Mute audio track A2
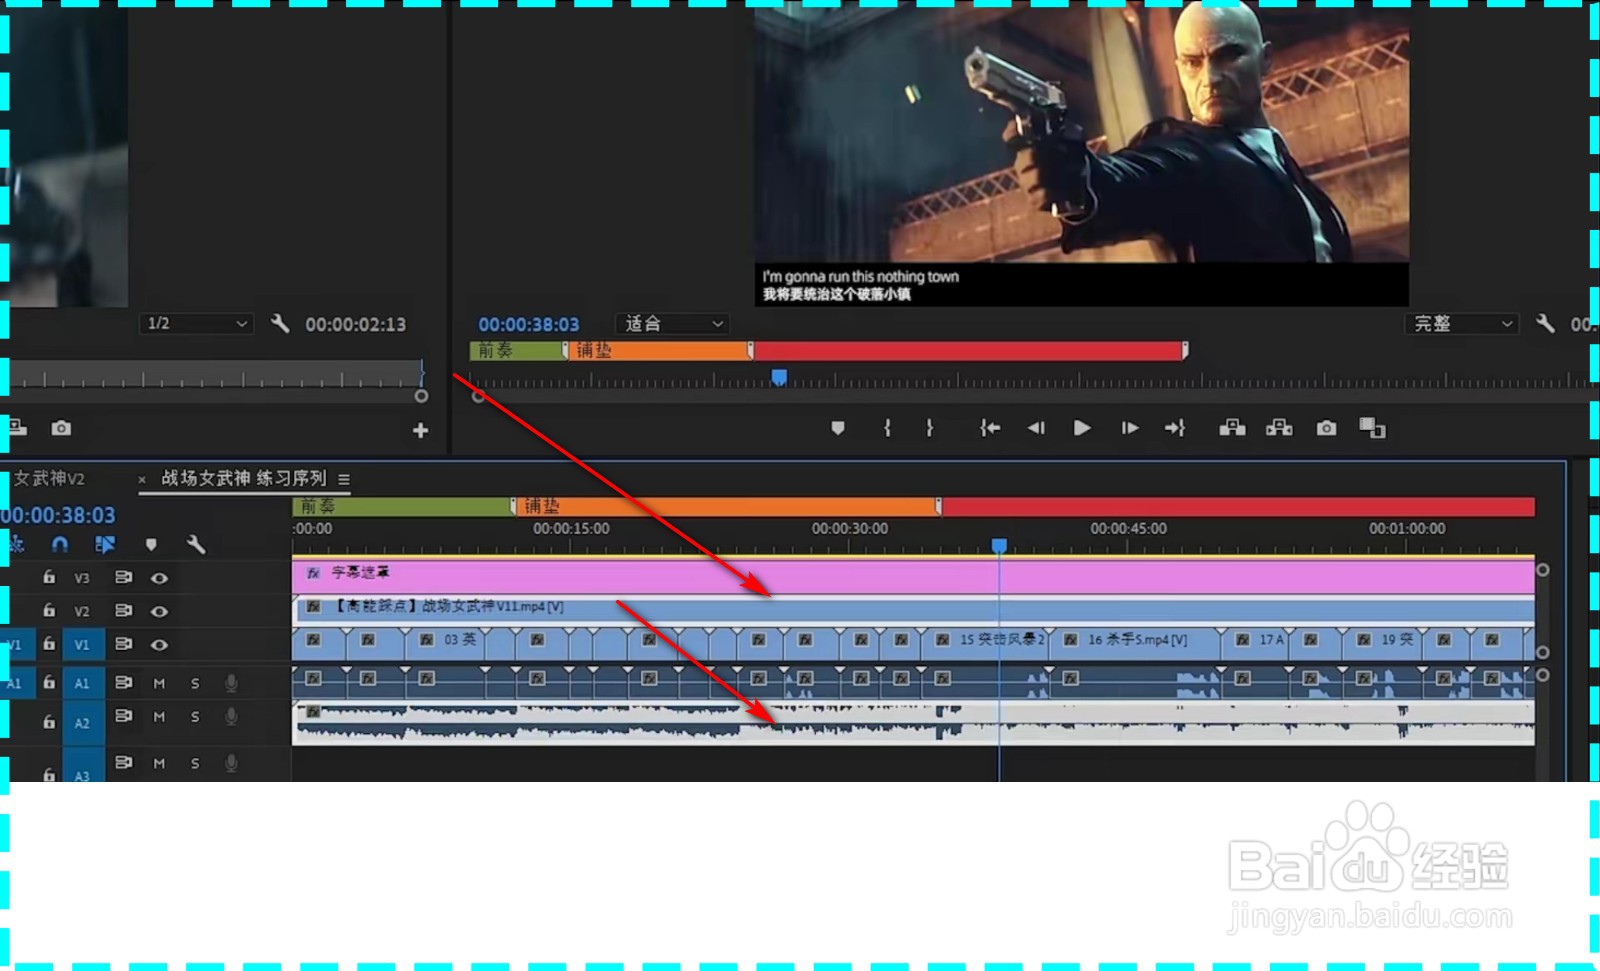 pyautogui.click(x=159, y=717)
